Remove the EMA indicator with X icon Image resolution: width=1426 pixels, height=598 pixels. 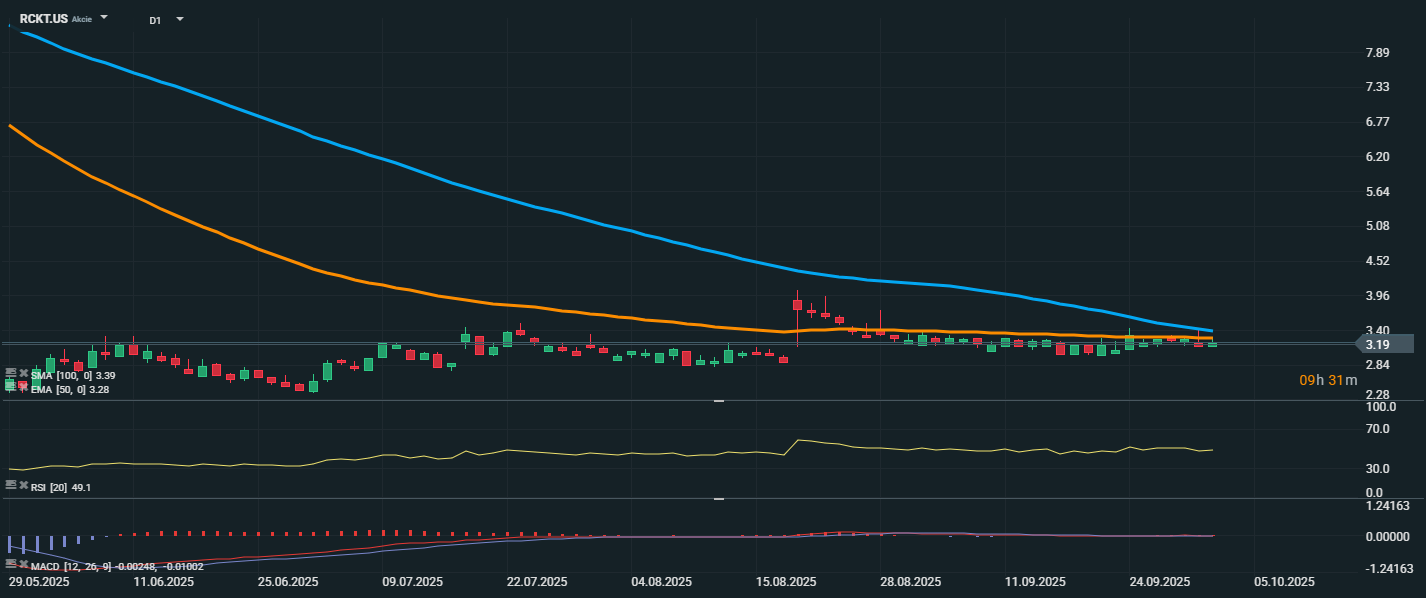(x=23, y=389)
